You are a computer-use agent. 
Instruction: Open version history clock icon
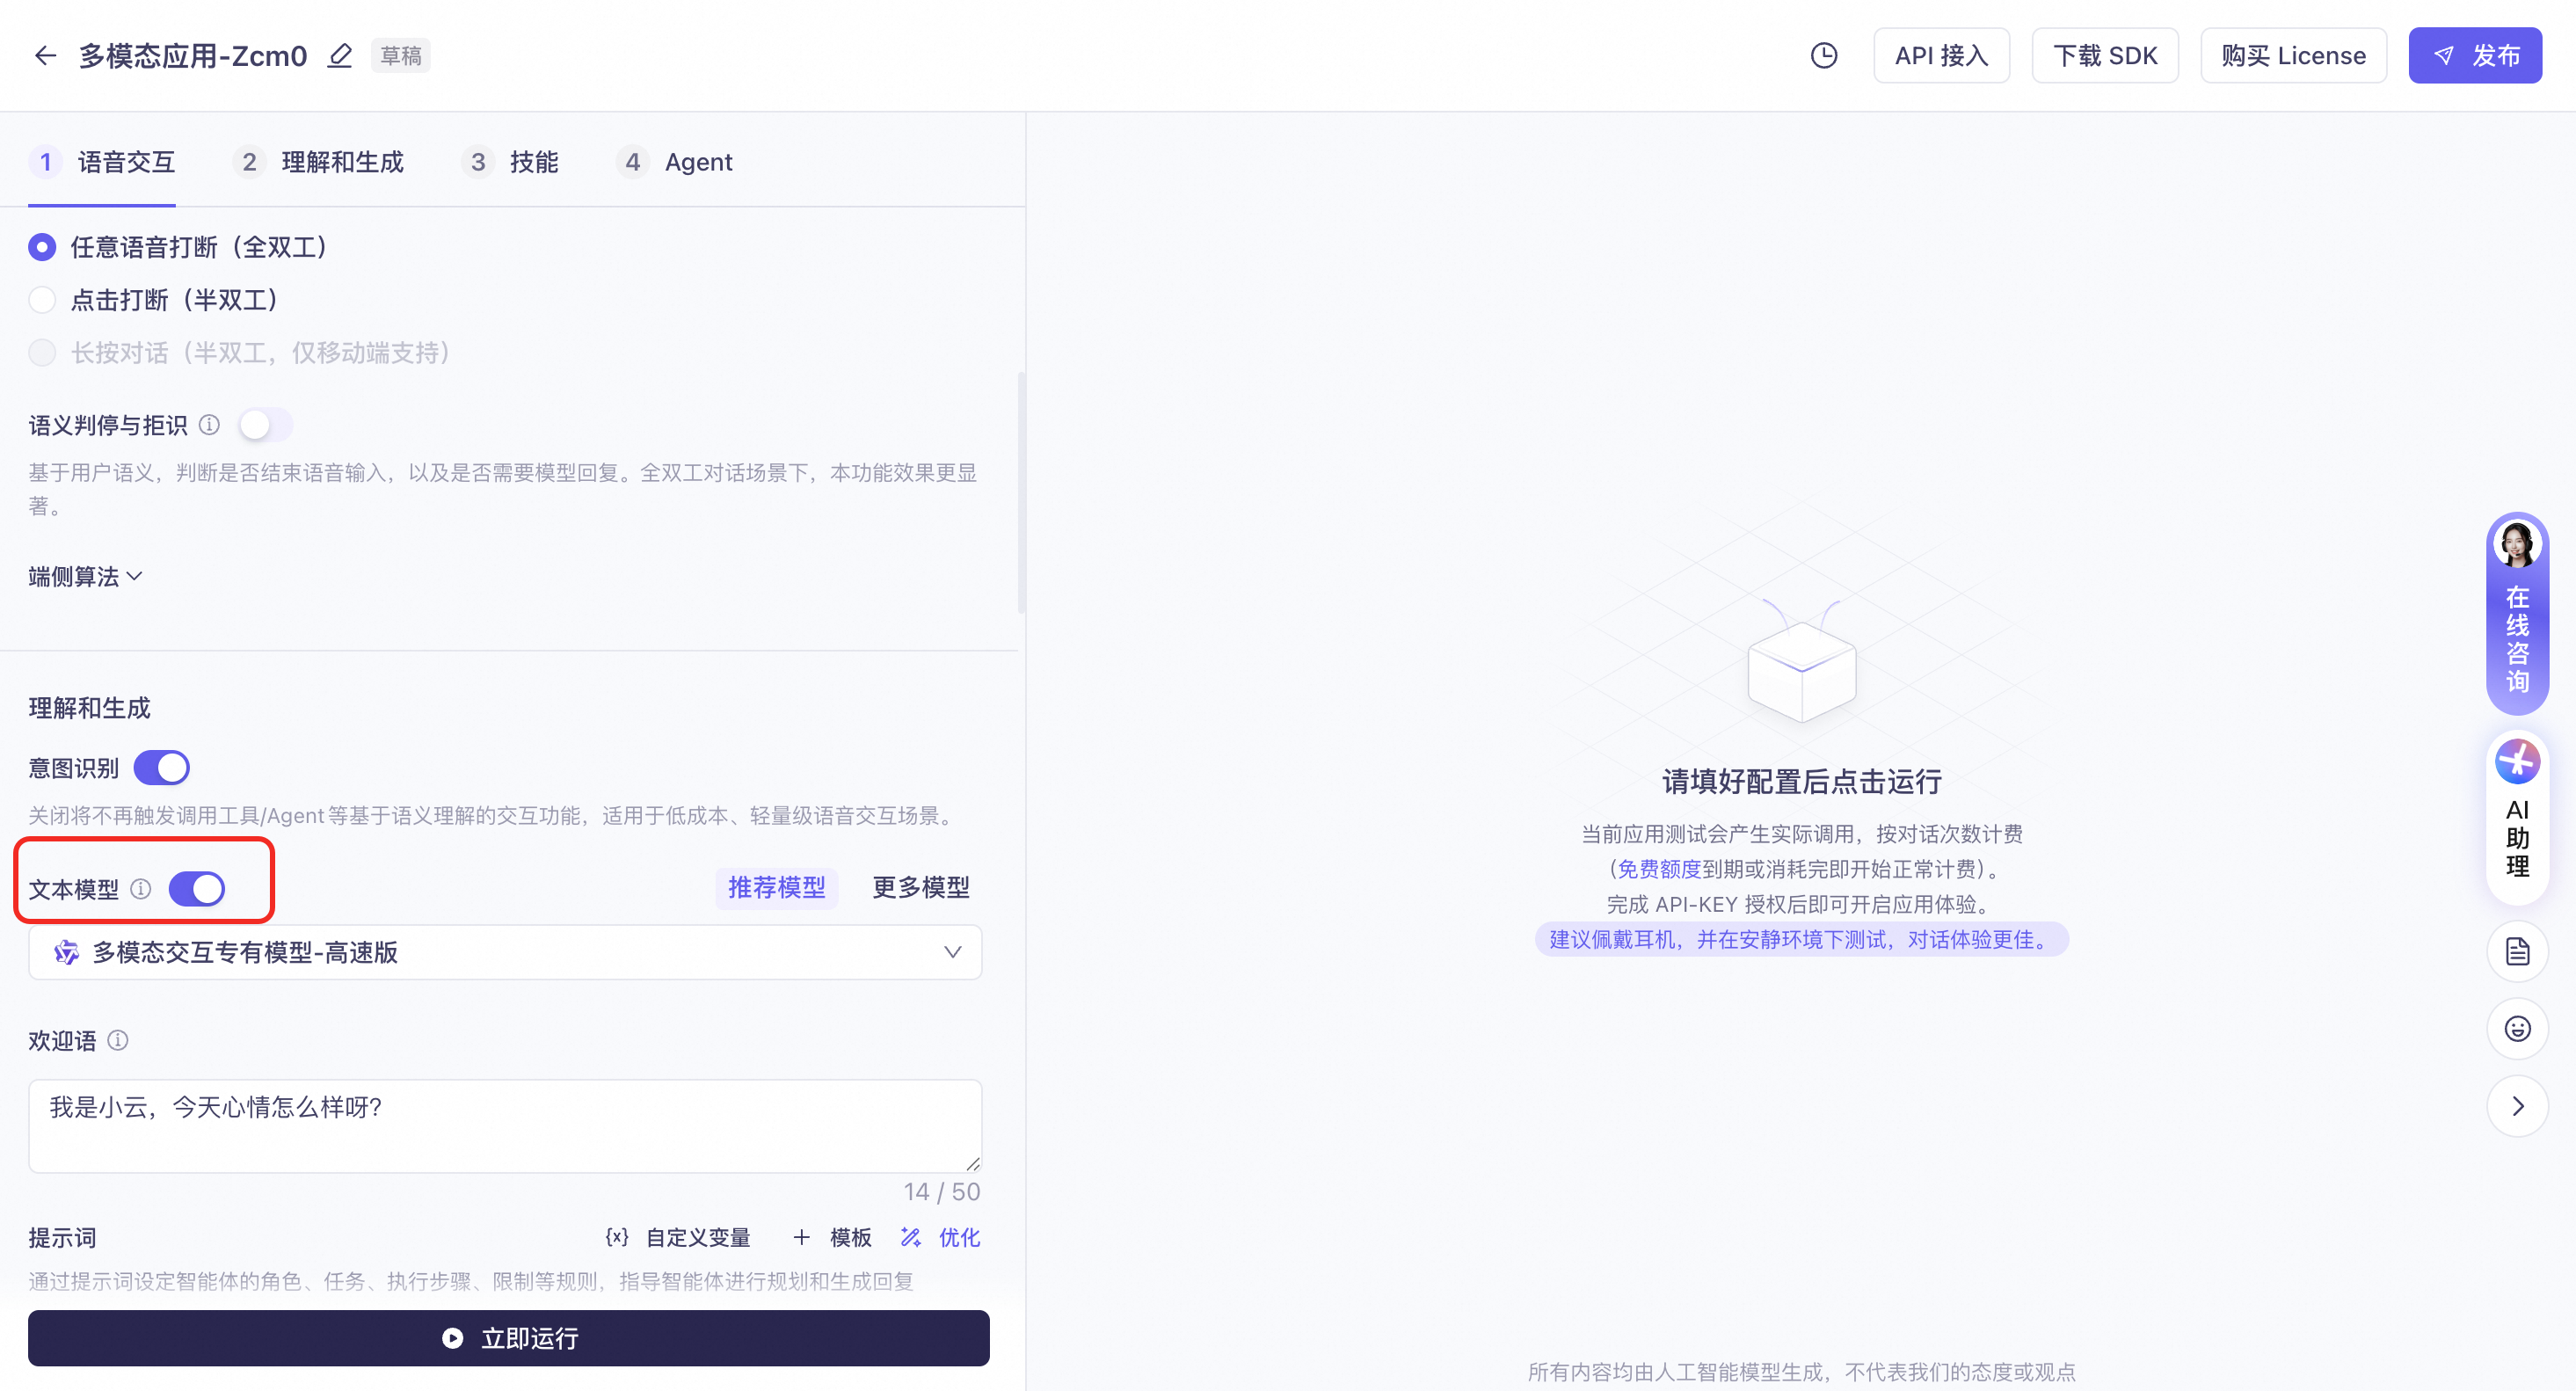1823,56
